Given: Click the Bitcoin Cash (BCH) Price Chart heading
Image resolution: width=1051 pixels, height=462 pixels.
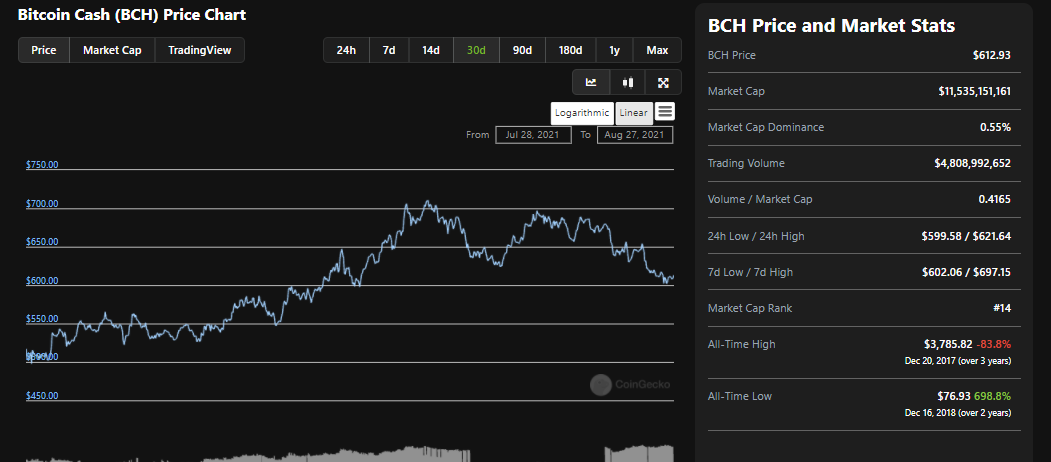Looking at the screenshot, I should tap(131, 14).
